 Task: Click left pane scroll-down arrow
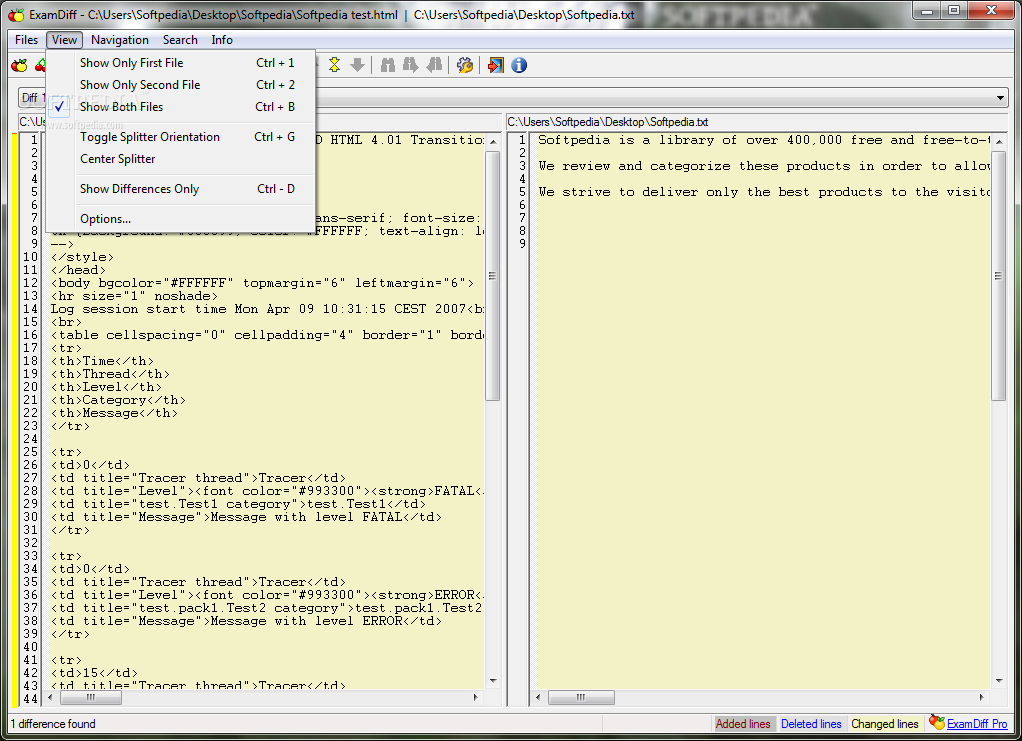[493, 680]
